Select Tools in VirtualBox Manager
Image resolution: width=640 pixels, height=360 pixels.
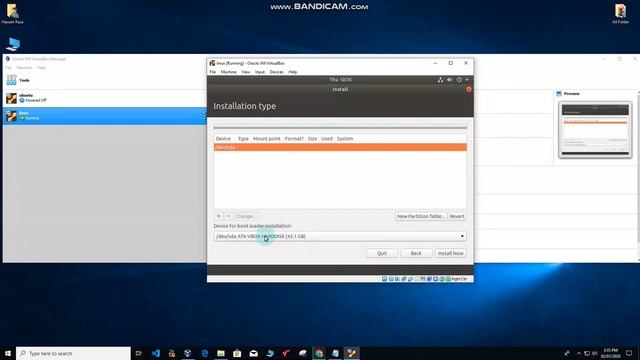click(x=105, y=80)
